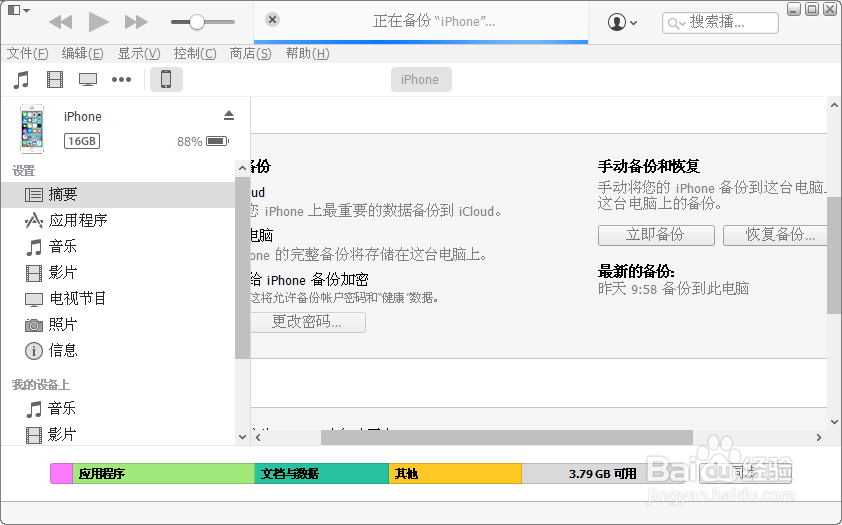Click horizontal scroll left arrow
Screen dimensions: 842x525
pyautogui.click(x=258, y=438)
